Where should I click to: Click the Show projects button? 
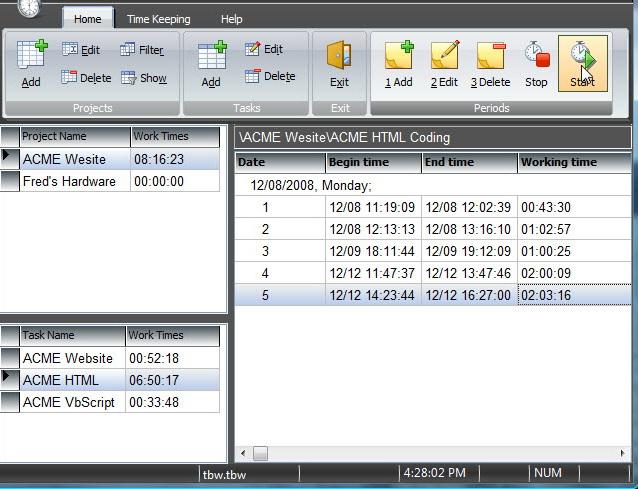coord(144,77)
